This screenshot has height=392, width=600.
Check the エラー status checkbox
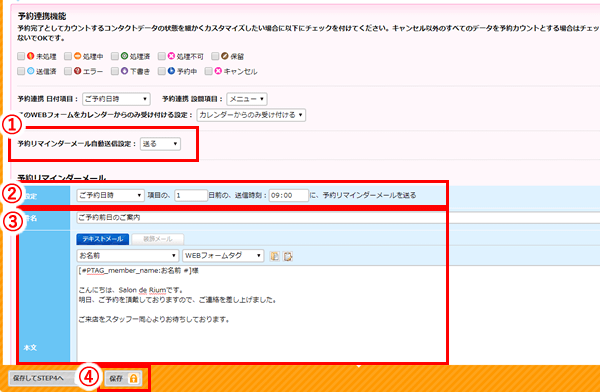[68, 71]
